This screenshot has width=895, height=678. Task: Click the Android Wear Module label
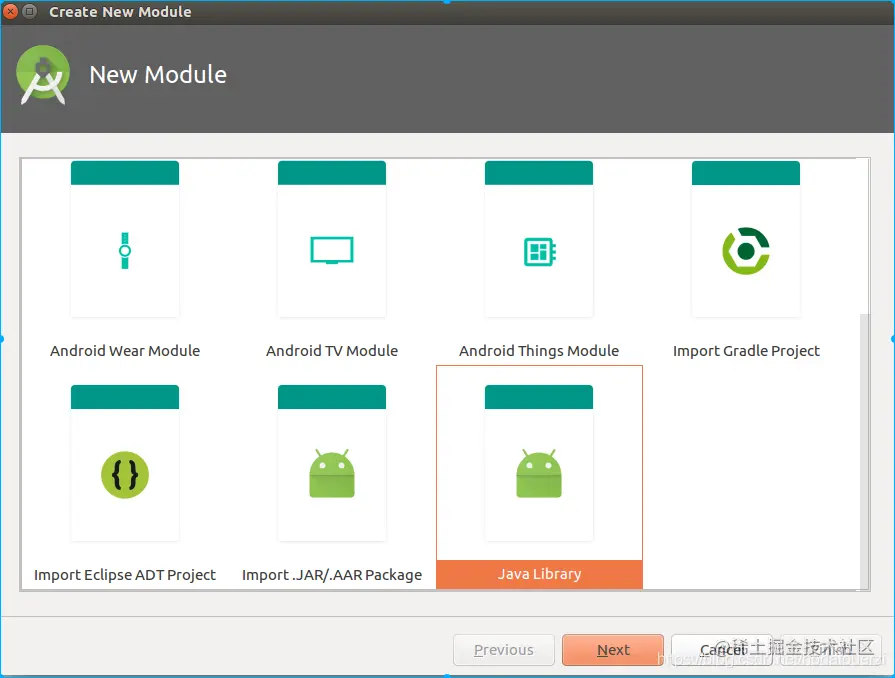click(125, 350)
